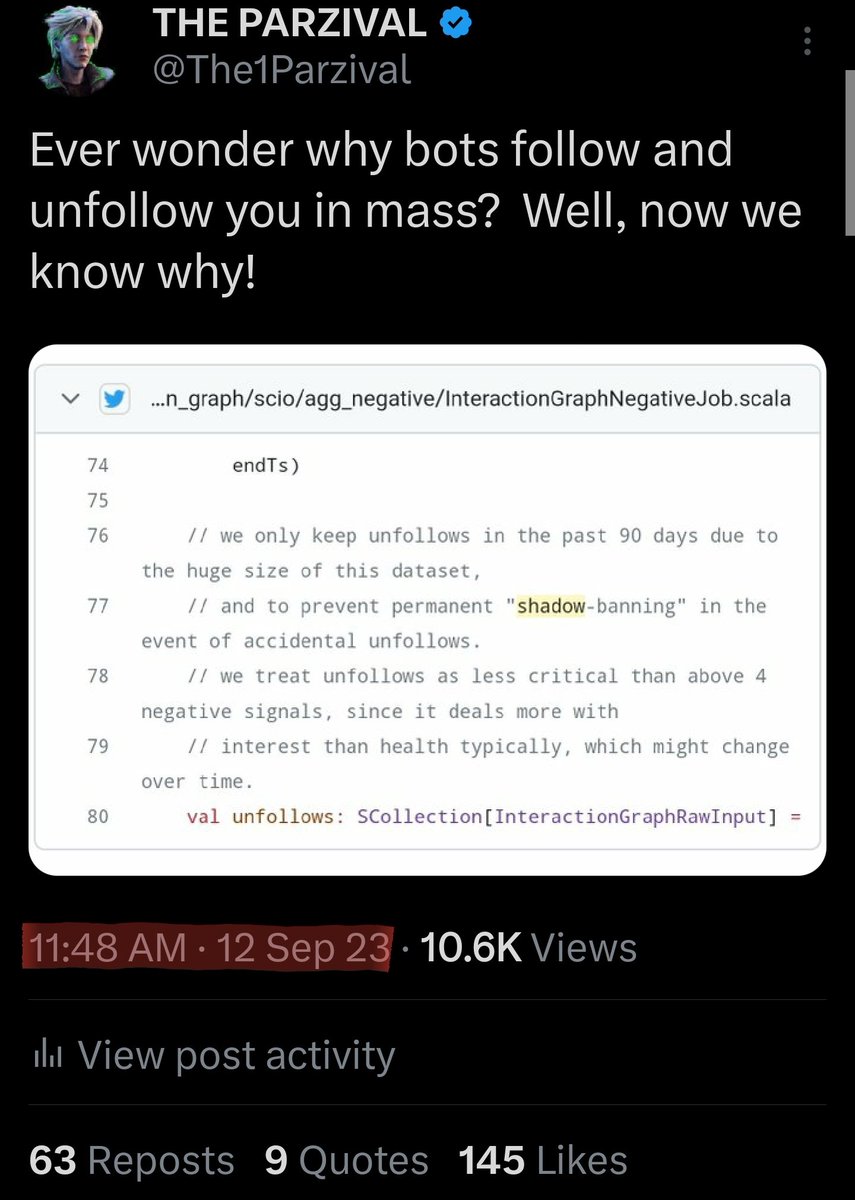Viewport: 855px width, 1200px height.
Task: Click THE PARZIVAL display name
Action: [290, 24]
